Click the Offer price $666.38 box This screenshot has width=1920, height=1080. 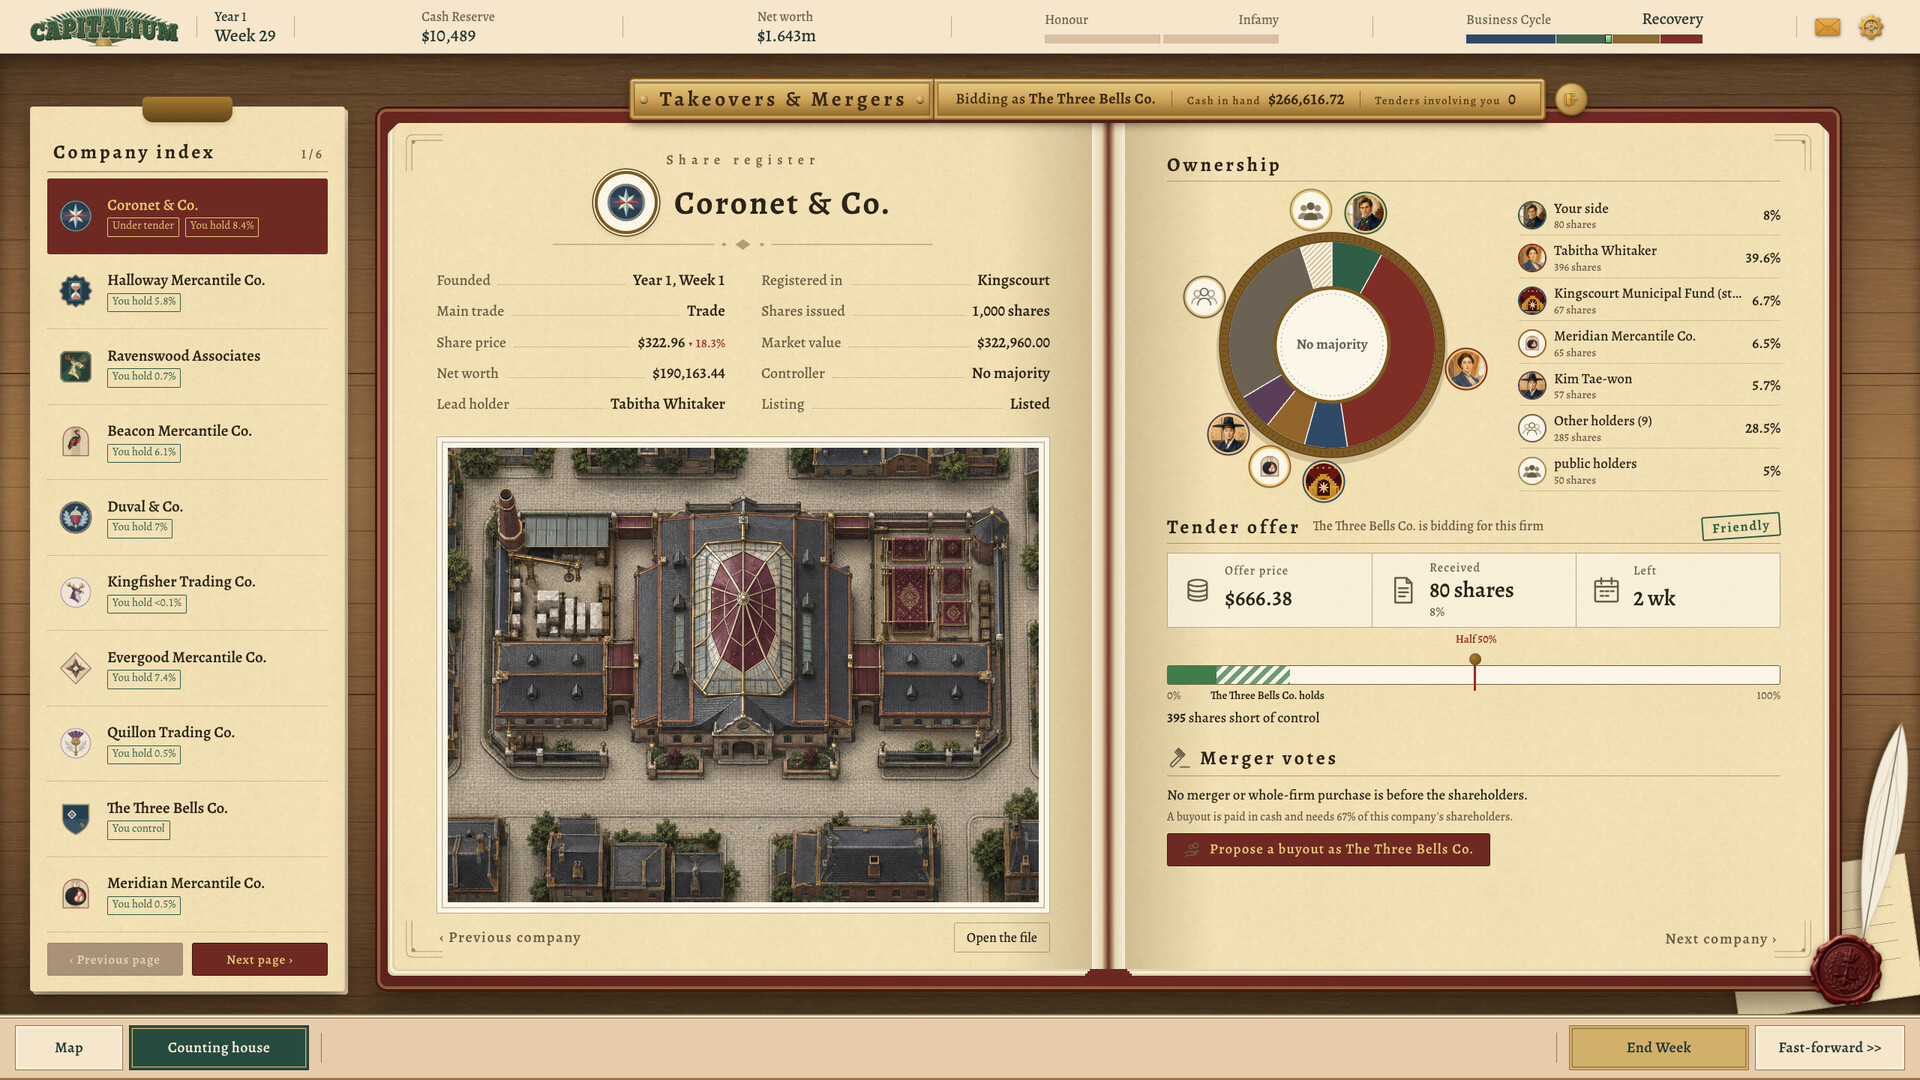1269,590
